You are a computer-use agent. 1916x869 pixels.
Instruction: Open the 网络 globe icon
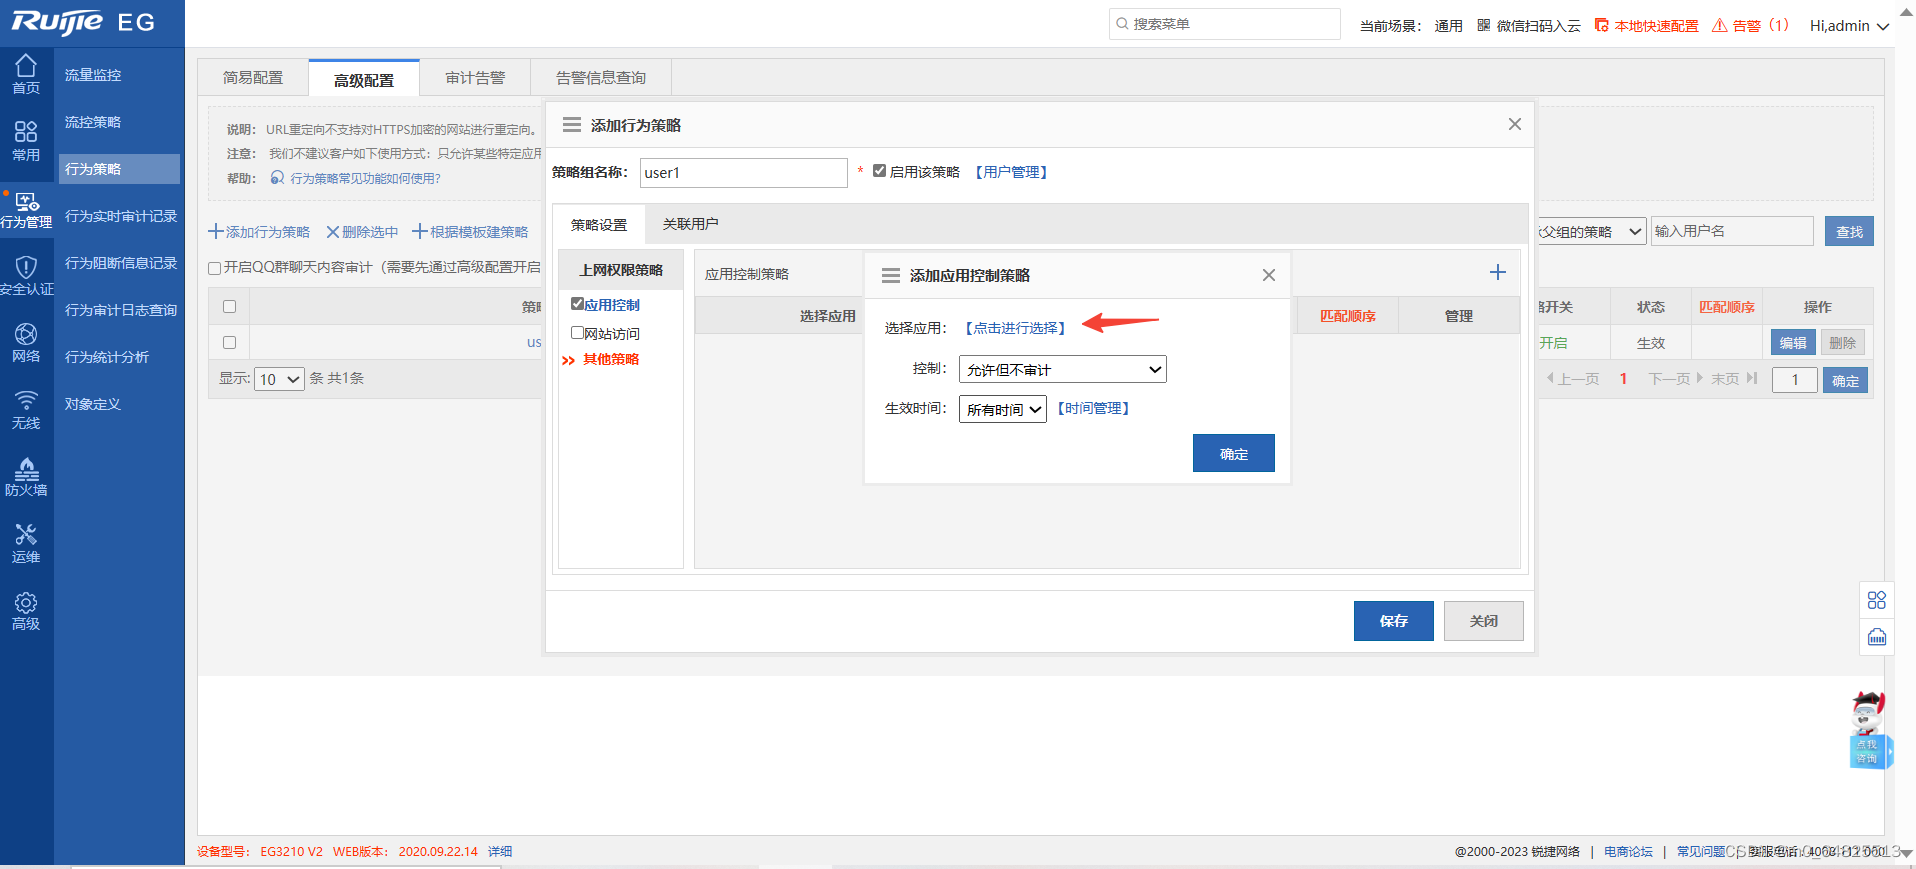[x=26, y=342]
